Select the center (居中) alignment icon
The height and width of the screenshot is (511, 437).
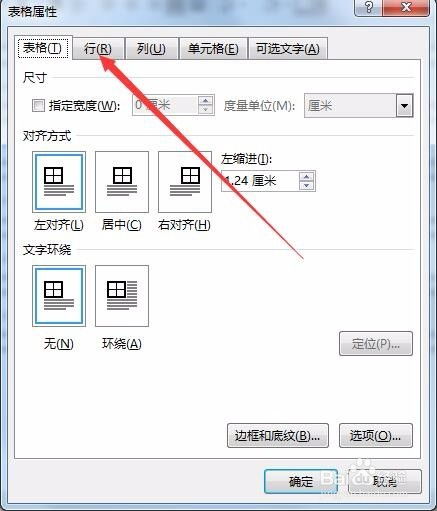pos(122,182)
